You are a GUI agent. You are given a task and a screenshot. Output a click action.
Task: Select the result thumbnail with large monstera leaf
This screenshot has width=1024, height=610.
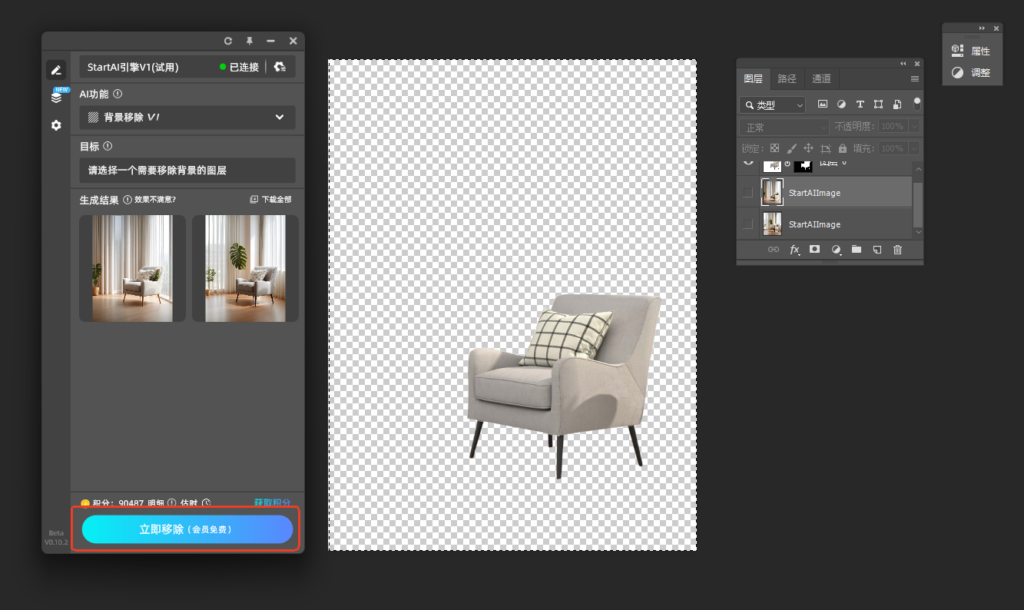click(245, 268)
